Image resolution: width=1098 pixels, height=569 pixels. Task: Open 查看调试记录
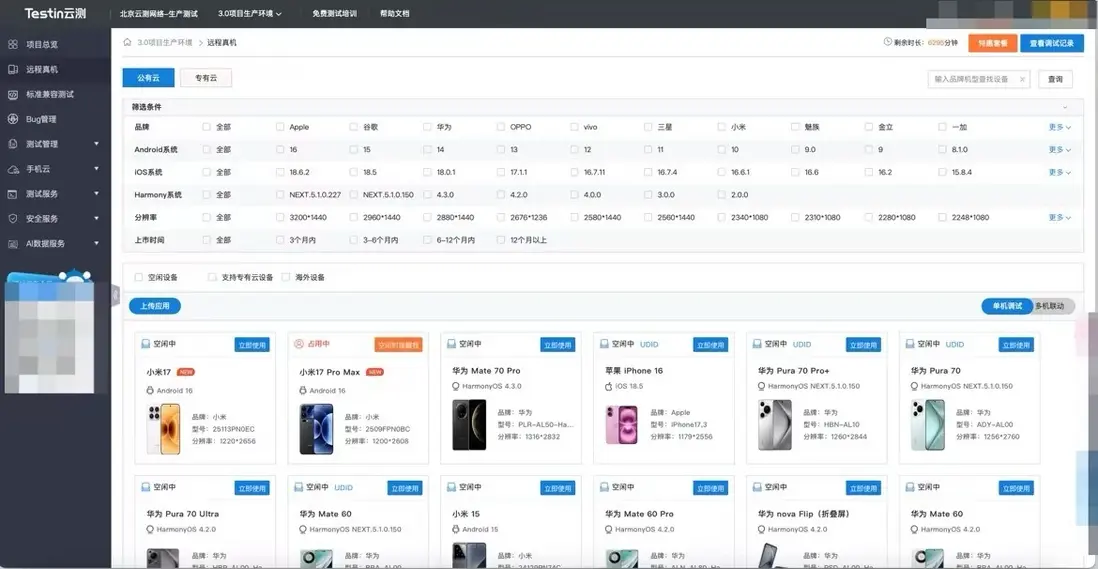[x=1052, y=43]
